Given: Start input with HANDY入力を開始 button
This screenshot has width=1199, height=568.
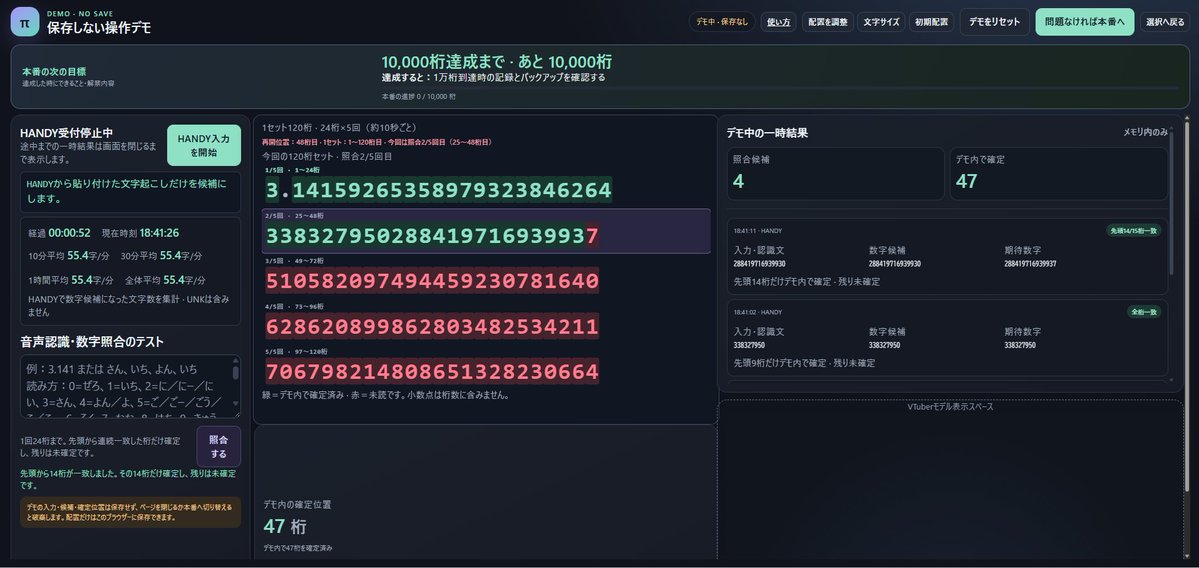Looking at the screenshot, I should click(x=203, y=145).
